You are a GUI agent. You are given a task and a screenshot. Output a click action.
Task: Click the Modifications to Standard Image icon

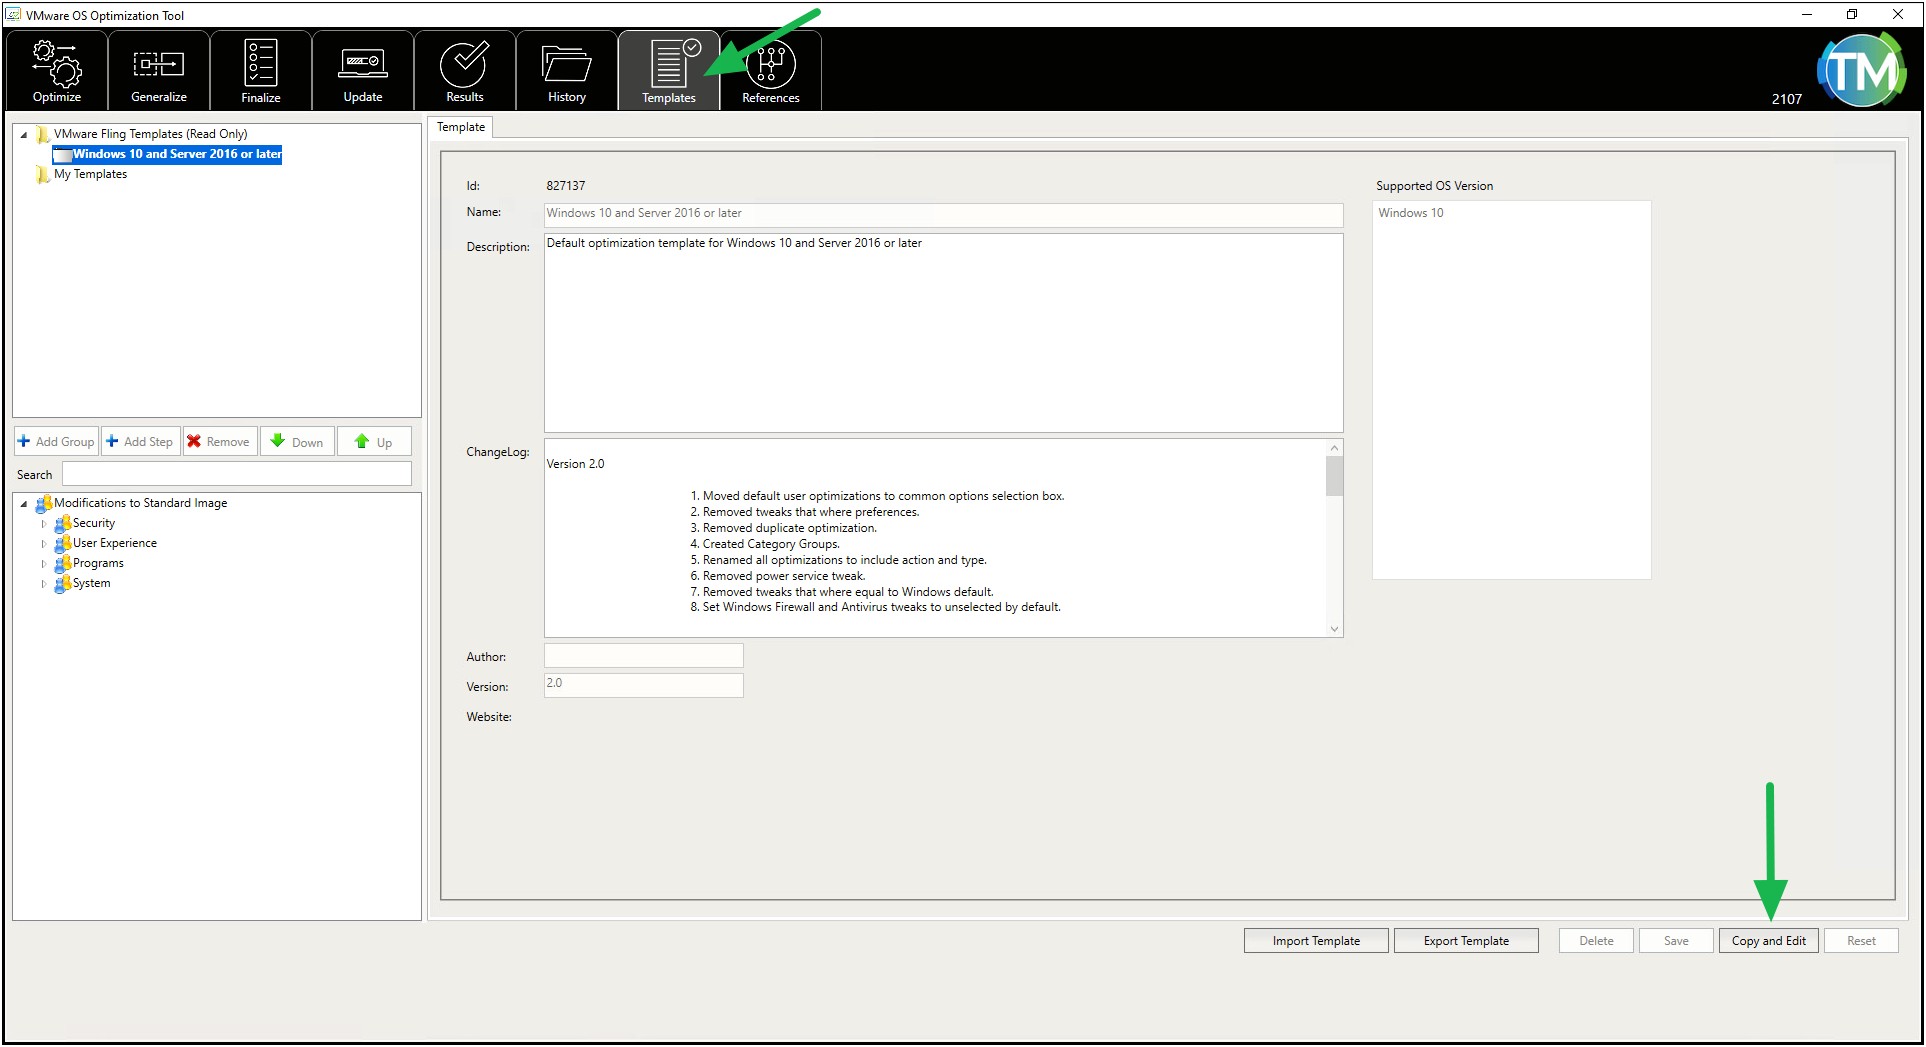[44, 503]
